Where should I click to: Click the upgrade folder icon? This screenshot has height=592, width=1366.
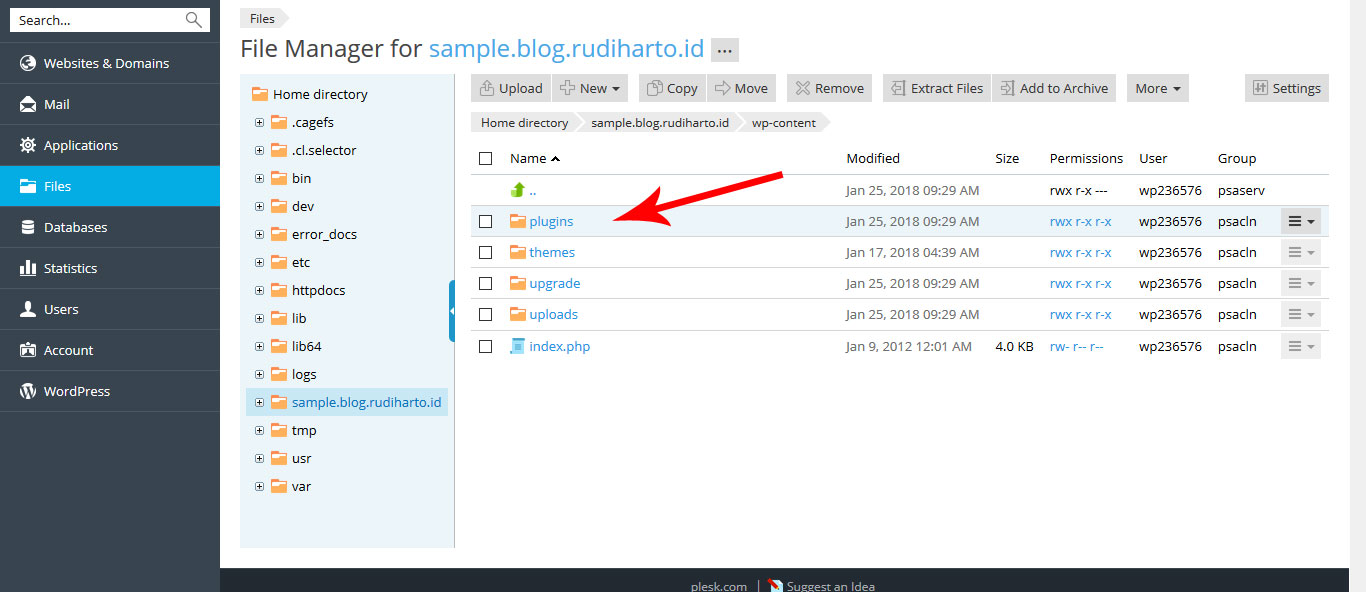tap(517, 283)
